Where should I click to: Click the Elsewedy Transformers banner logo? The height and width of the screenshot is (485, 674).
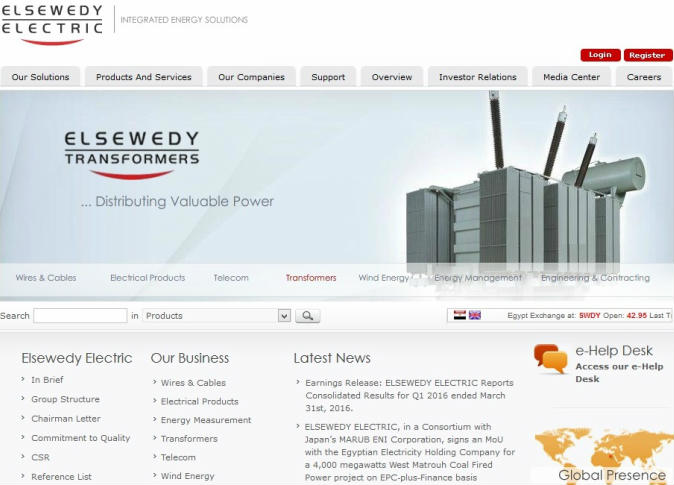(x=131, y=151)
